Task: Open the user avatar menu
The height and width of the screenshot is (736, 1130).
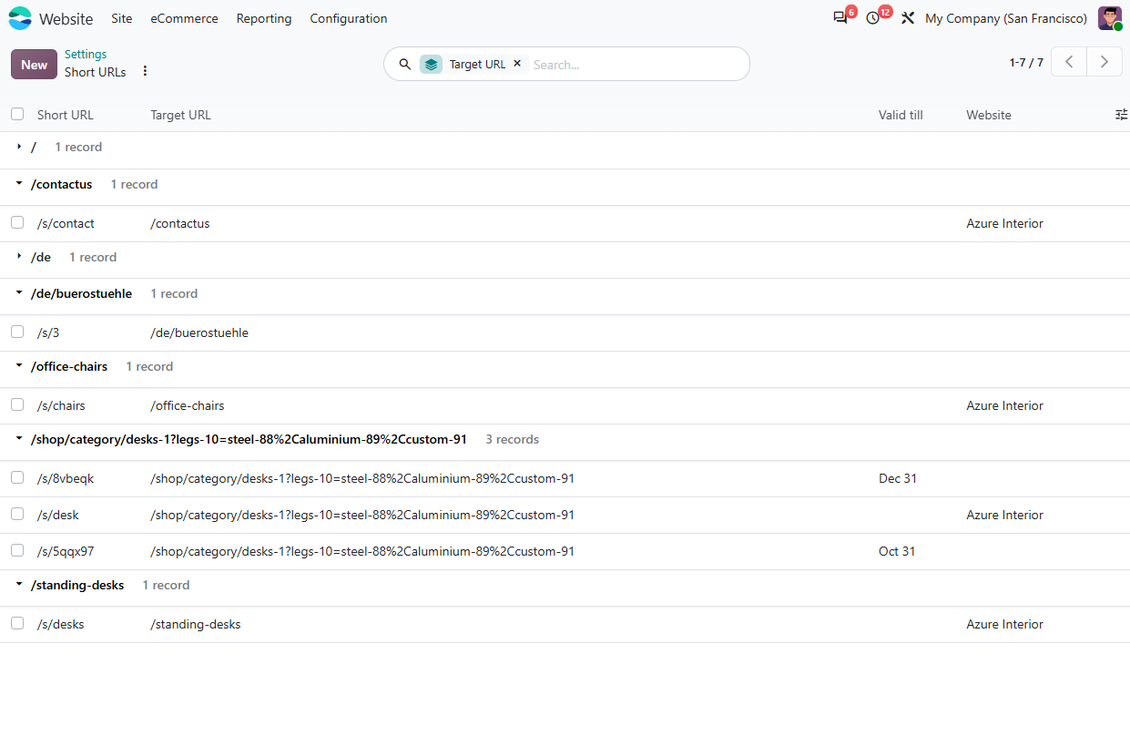Action: [x=1109, y=18]
